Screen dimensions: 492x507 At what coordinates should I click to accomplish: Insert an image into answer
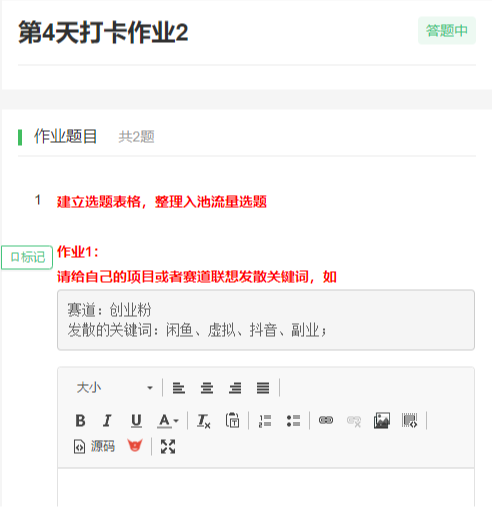(x=382, y=421)
